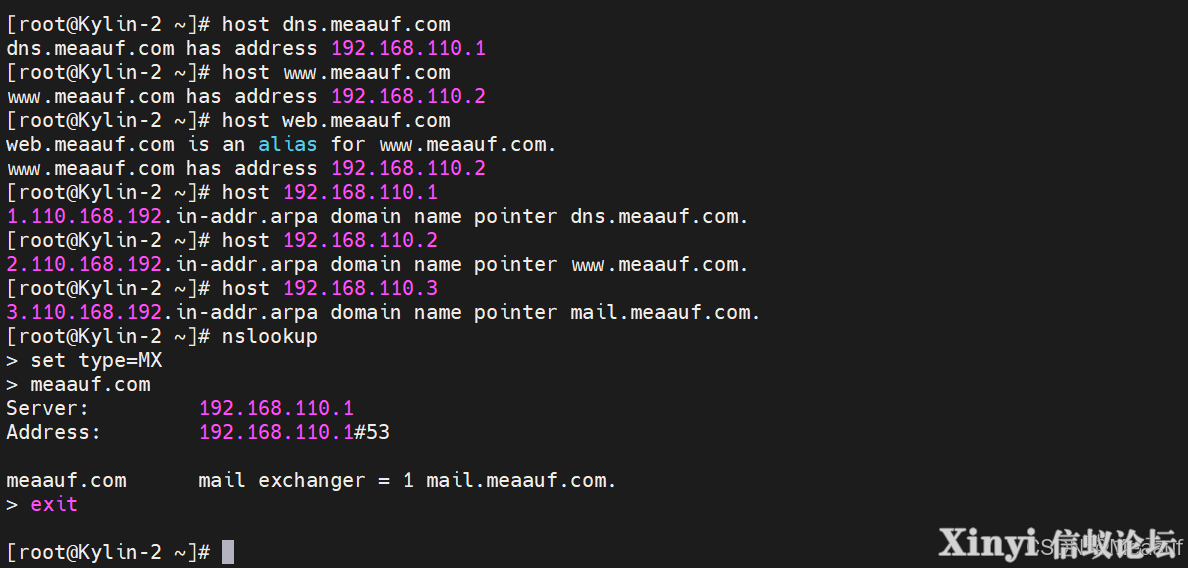Click the 'host 192.168.110.2' IP argument
Screen dimensions: 1188x568
[361, 241]
